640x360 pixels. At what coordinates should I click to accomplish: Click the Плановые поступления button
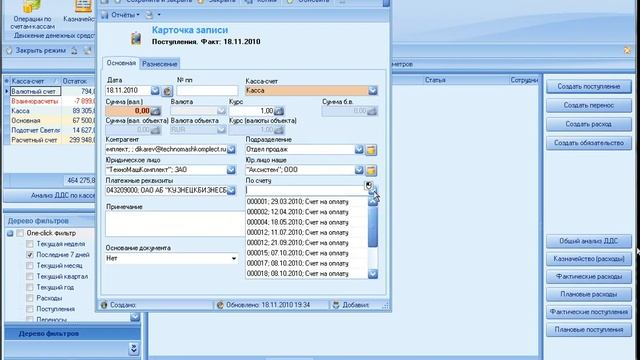click(589, 329)
